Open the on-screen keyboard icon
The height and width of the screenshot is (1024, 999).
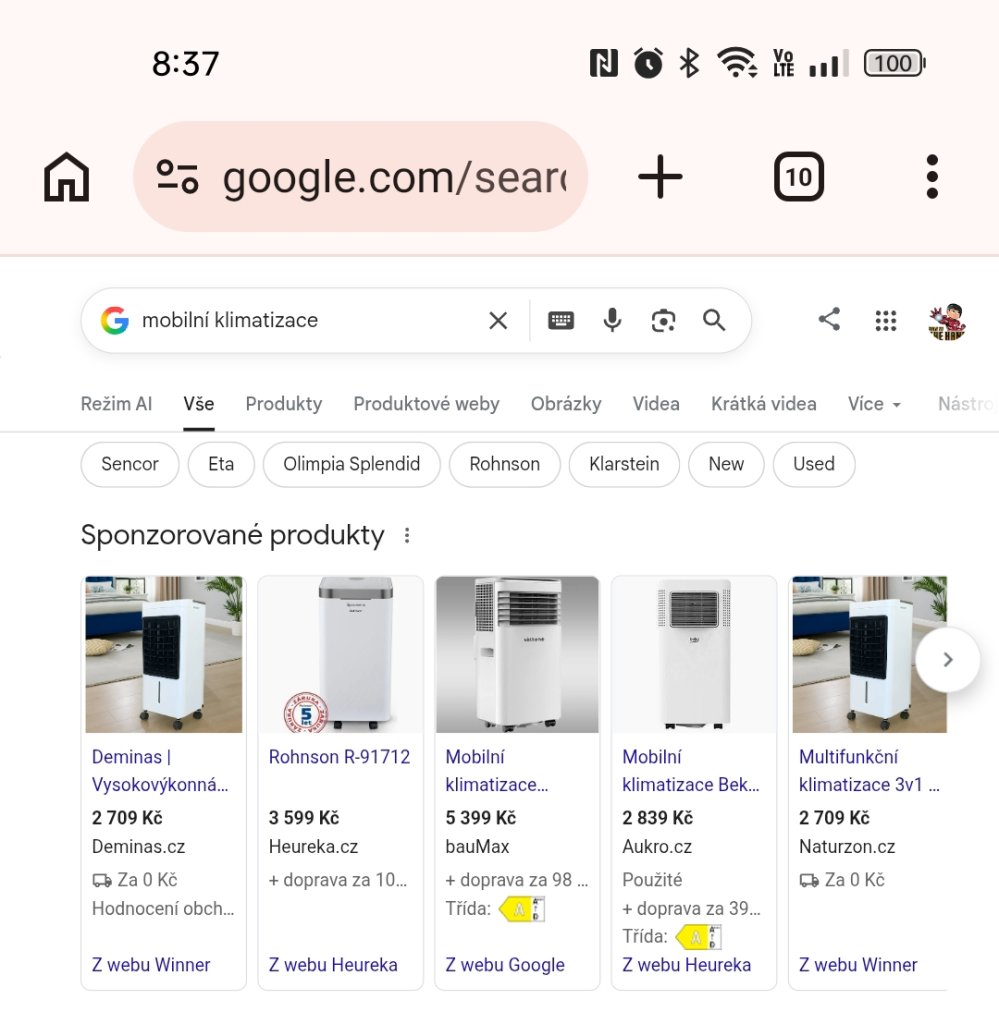pos(561,321)
